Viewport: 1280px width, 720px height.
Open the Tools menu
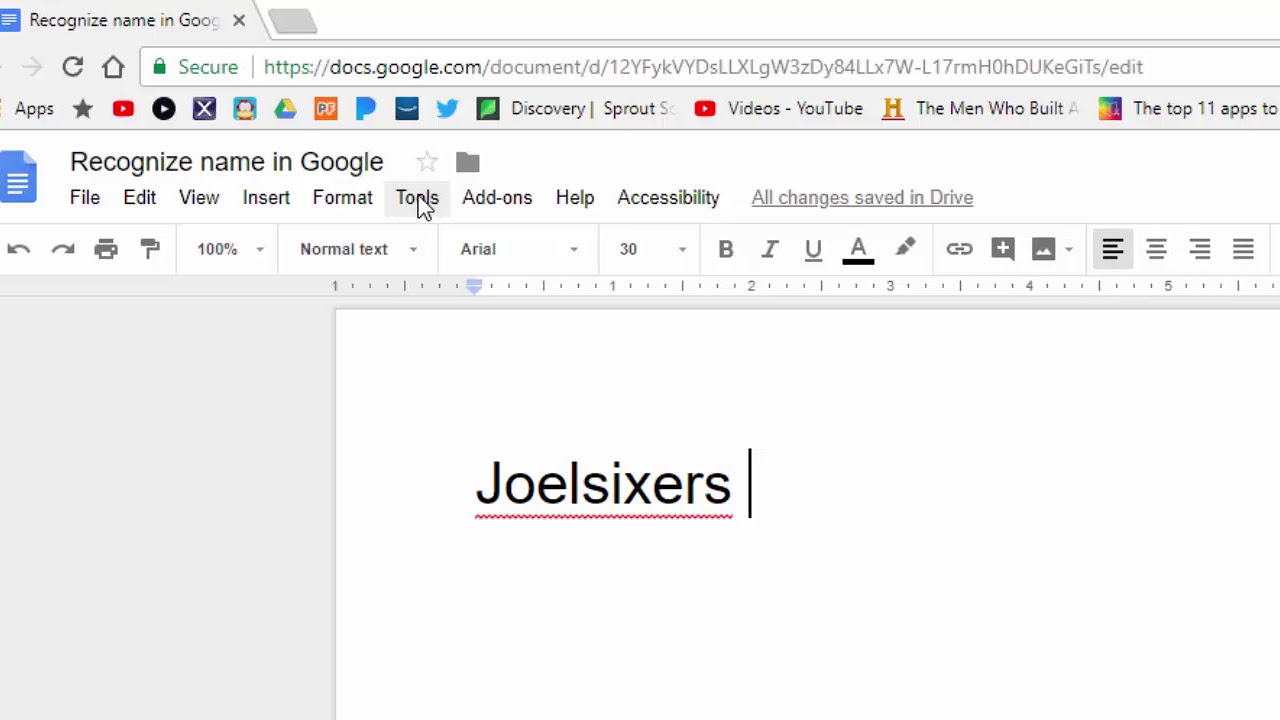click(x=417, y=198)
